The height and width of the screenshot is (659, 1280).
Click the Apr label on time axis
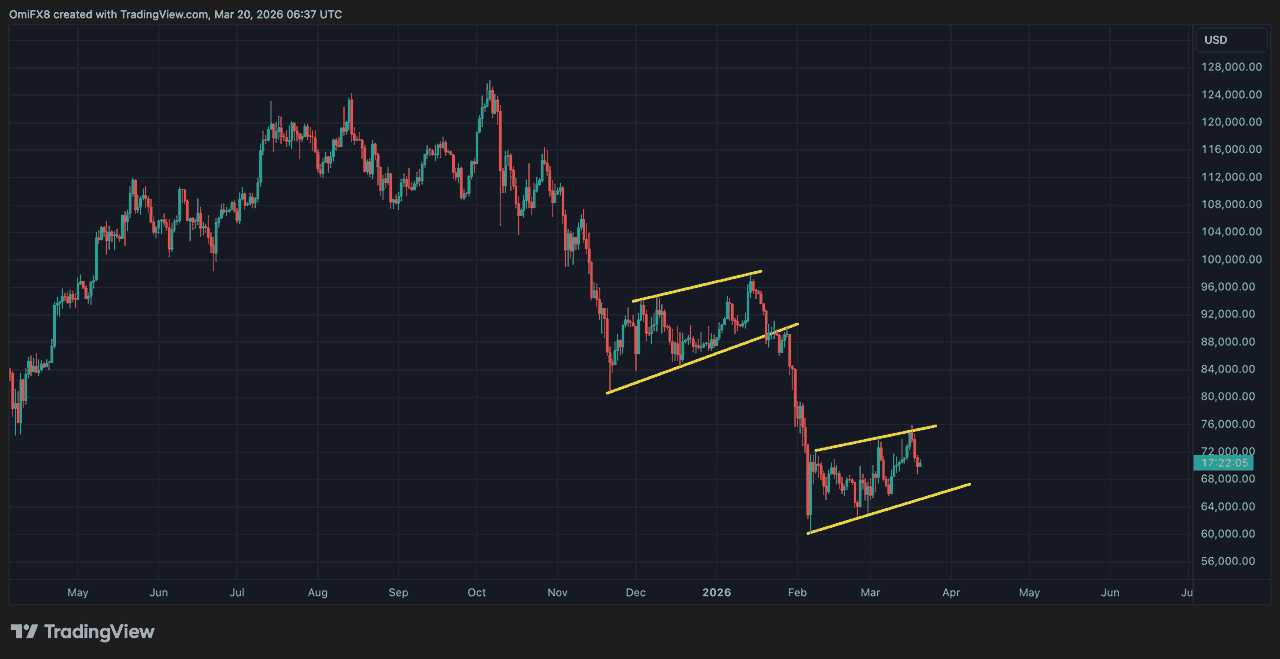click(950, 592)
